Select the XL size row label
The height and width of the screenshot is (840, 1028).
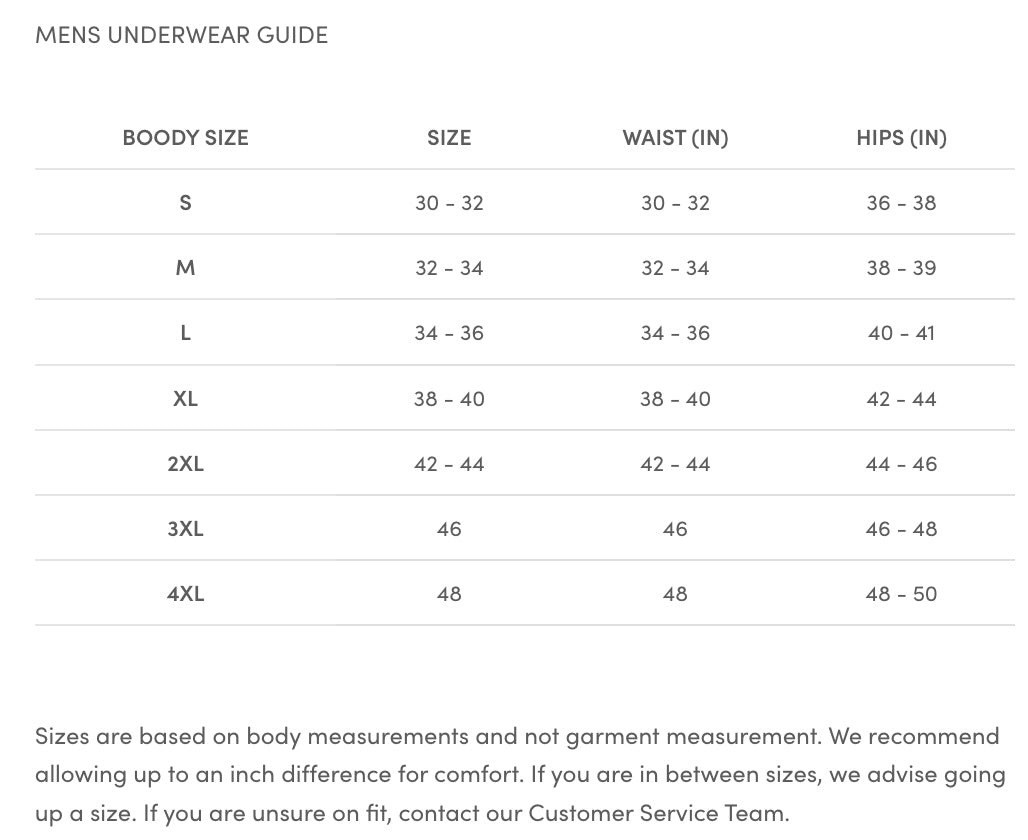tap(186, 399)
